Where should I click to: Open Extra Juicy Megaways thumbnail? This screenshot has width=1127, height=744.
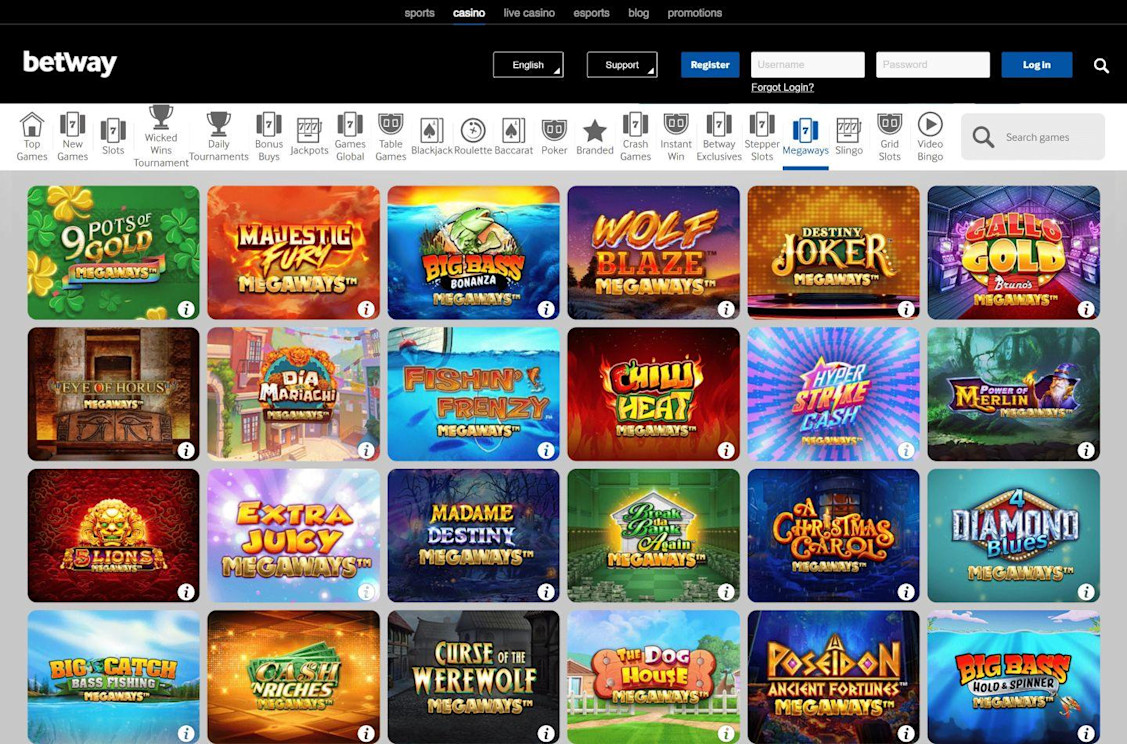(x=293, y=536)
